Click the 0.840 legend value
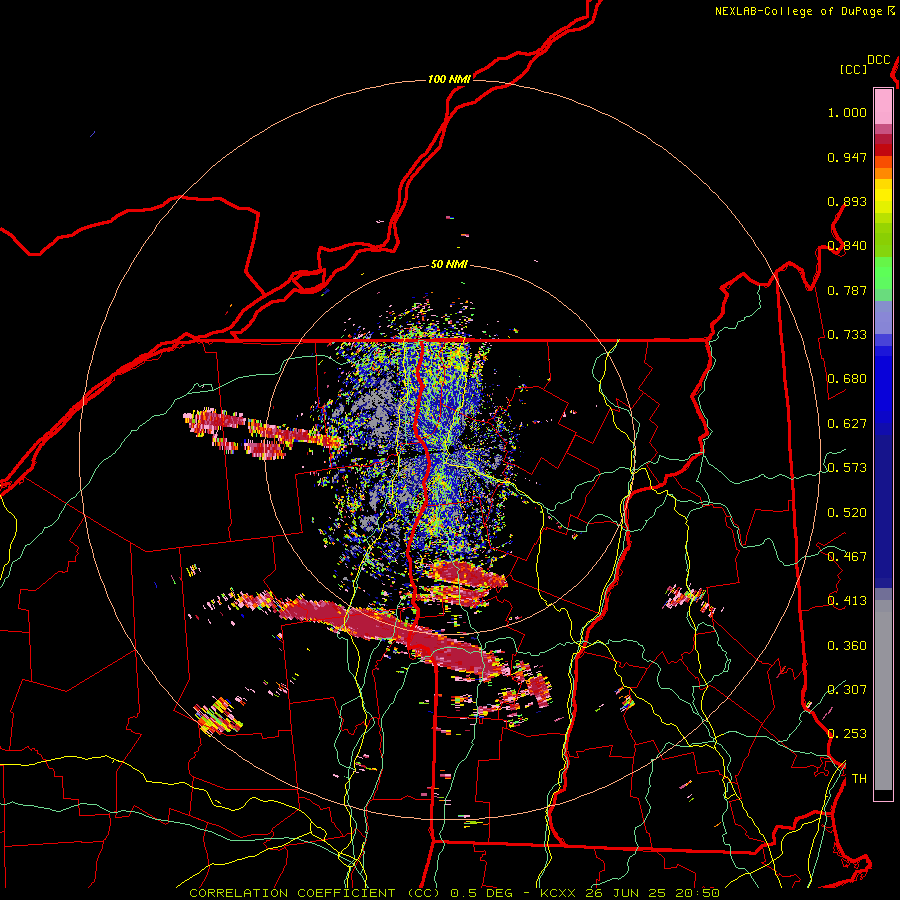The image size is (900, 900). pos(847,246)
